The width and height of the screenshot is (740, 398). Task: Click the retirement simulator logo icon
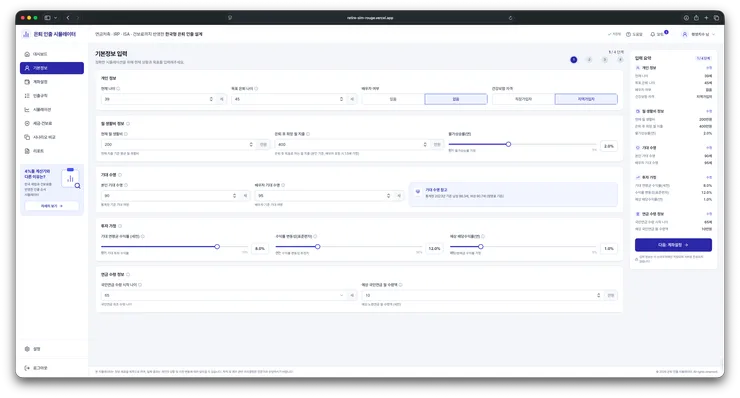26,34
